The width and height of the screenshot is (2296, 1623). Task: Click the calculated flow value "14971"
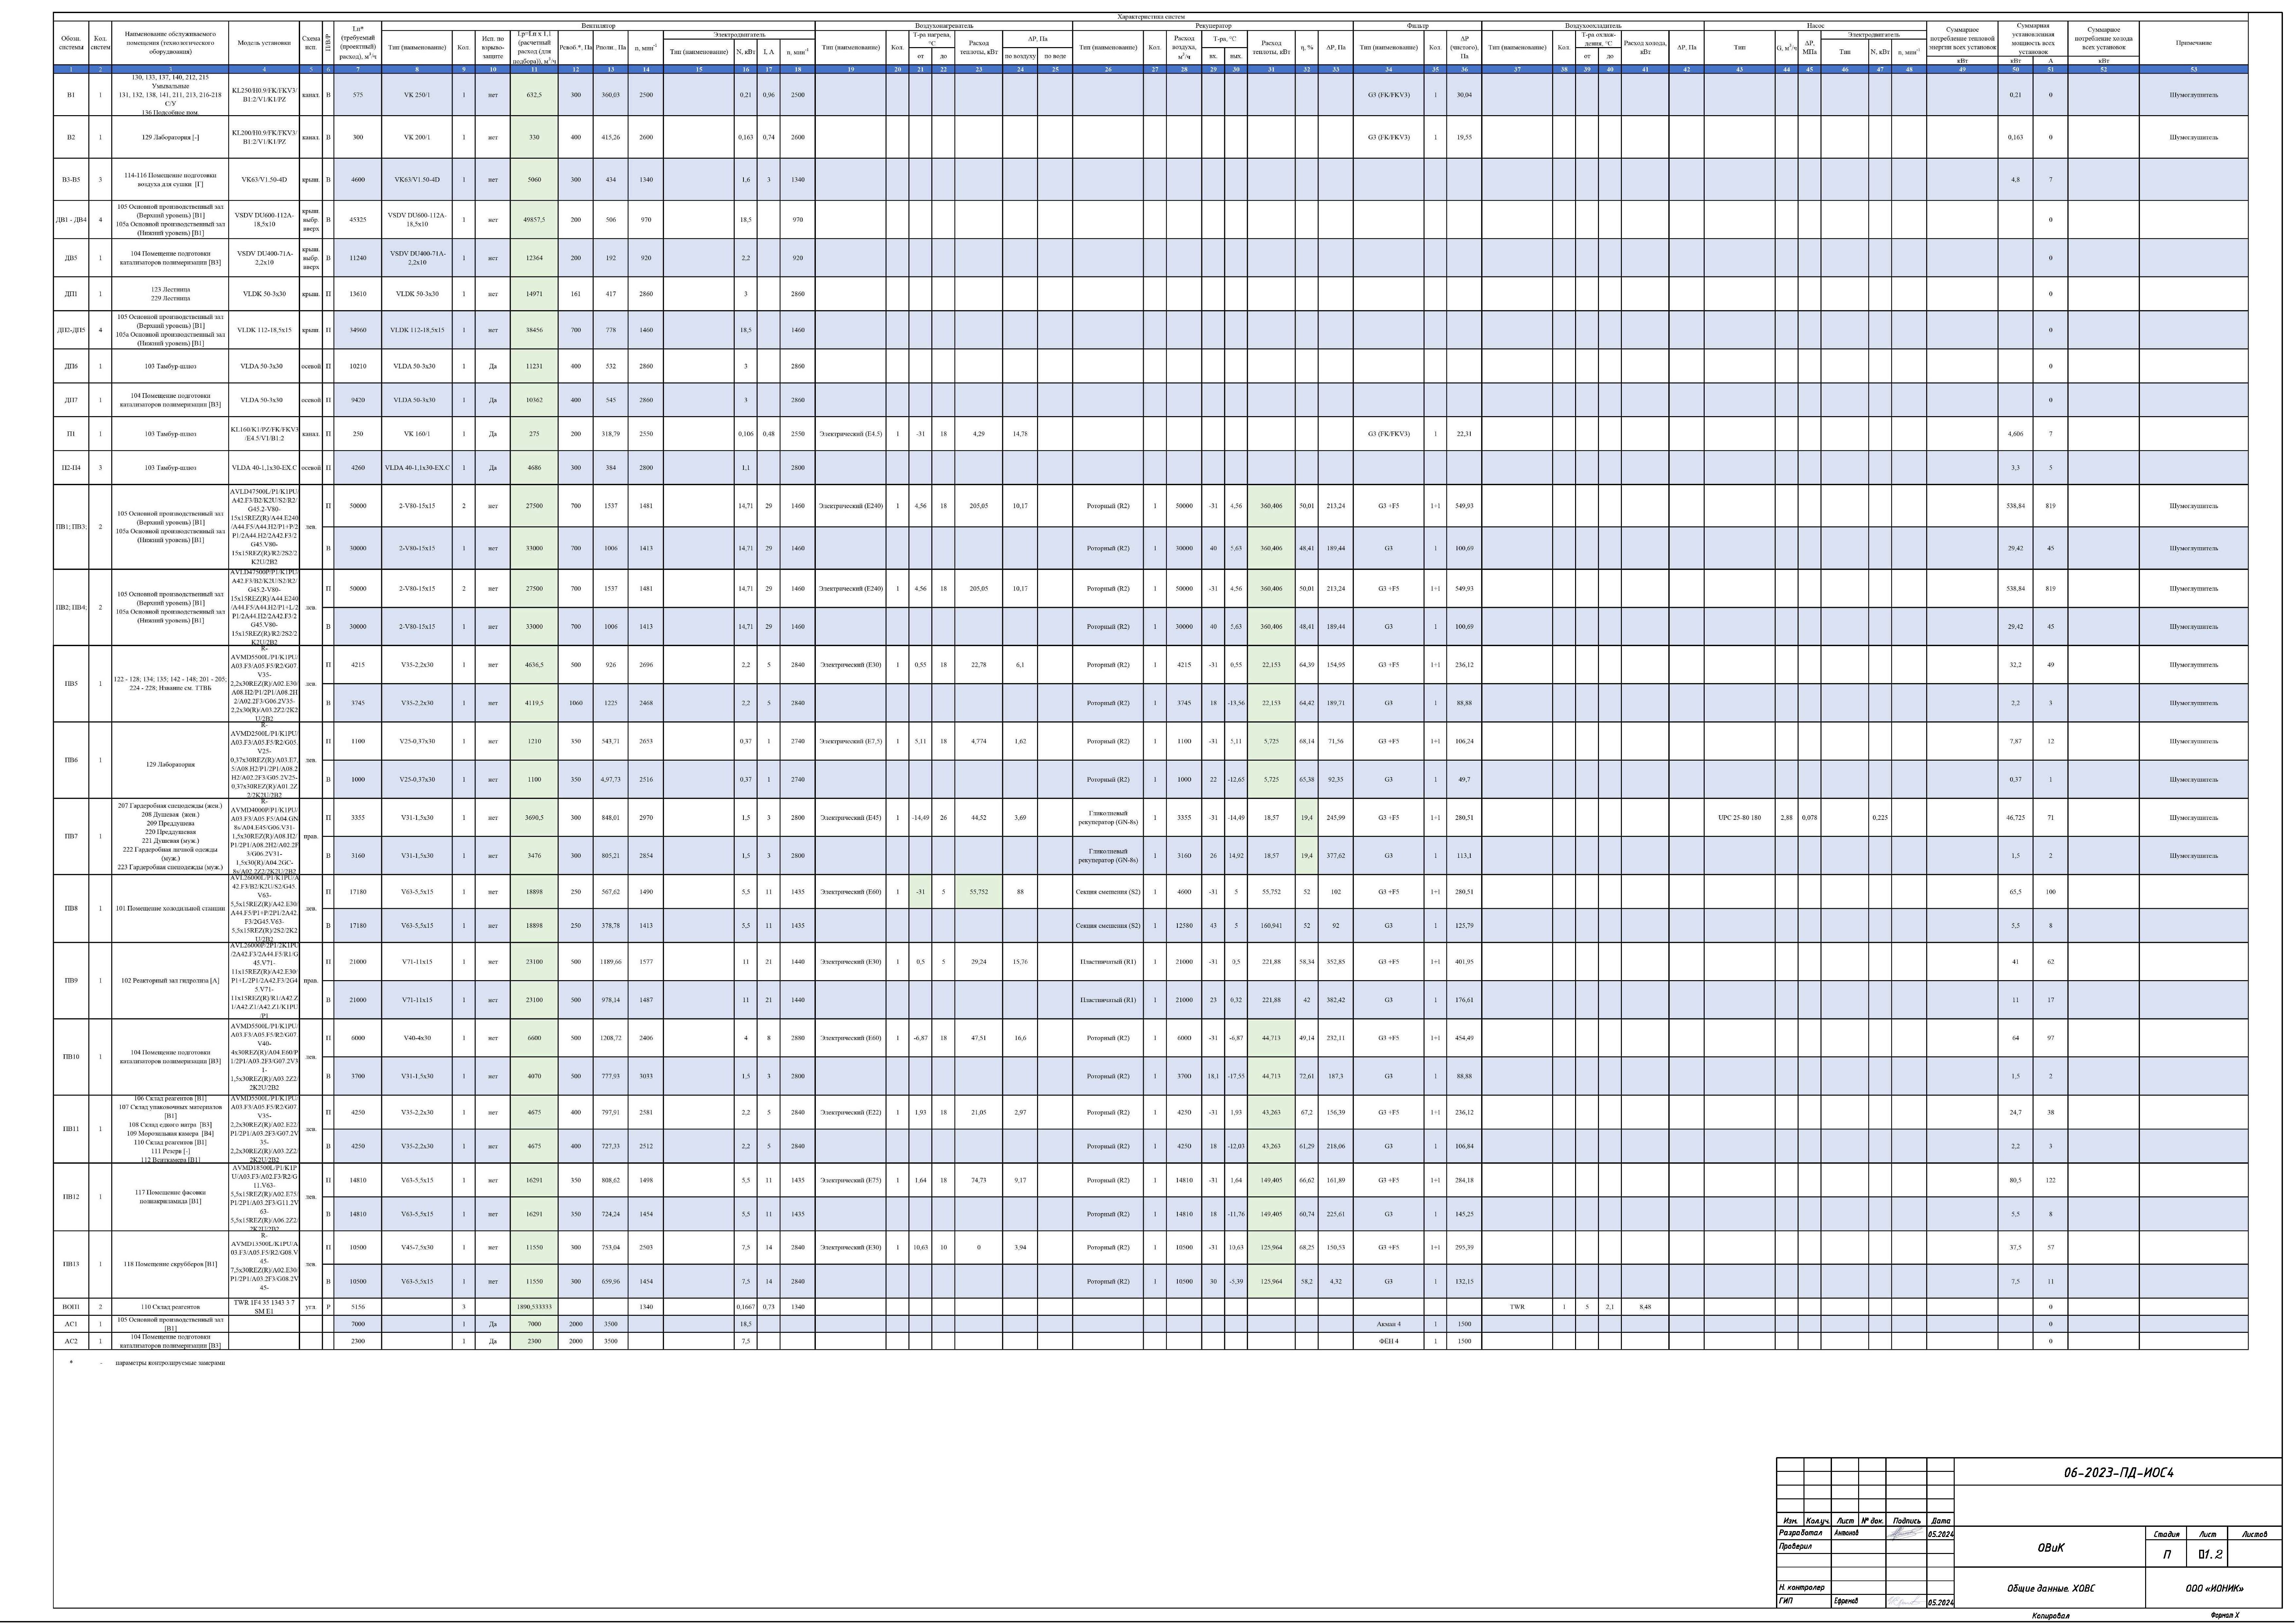tap(534, 294)
